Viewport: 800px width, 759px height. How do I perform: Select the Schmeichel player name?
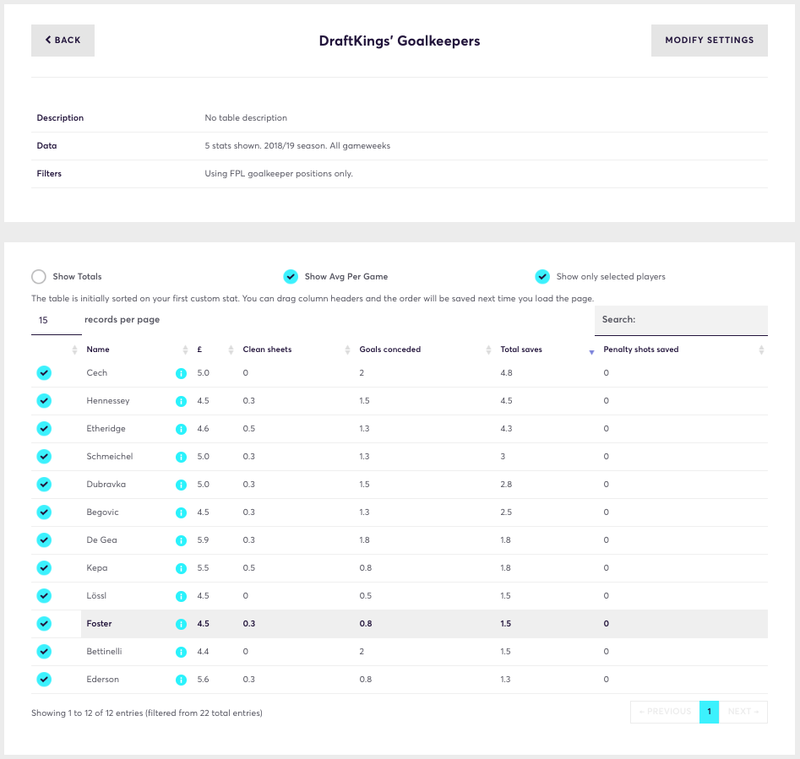[x=110, y=457]
